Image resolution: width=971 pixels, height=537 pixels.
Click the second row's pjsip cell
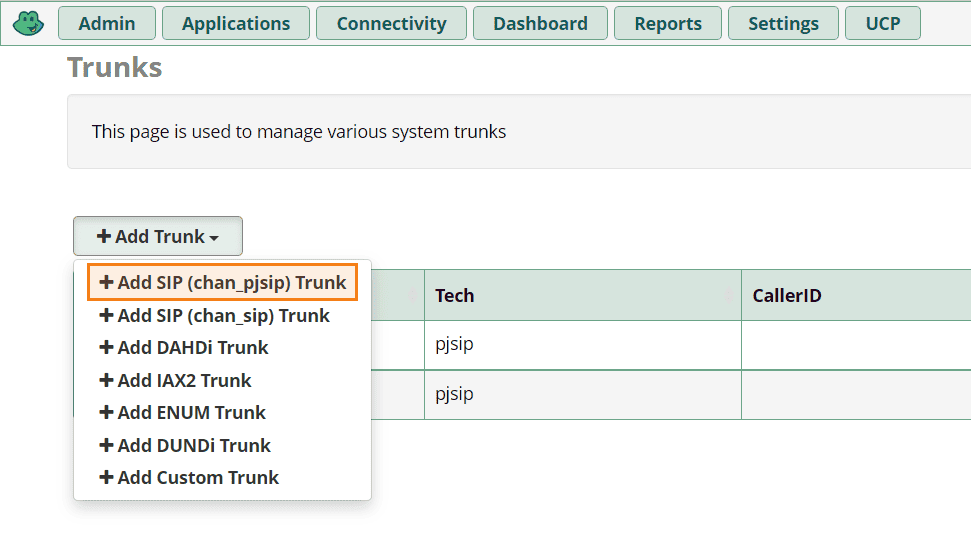point(583,395)
